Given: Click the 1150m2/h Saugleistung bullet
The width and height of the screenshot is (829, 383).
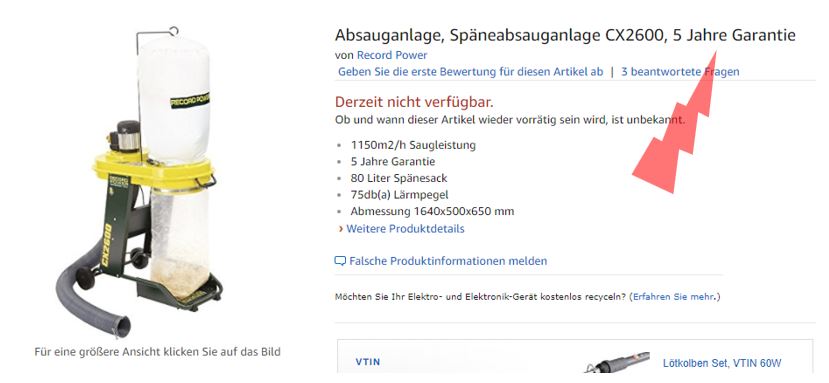Looking at the screenshot, I should click(413, 145).
